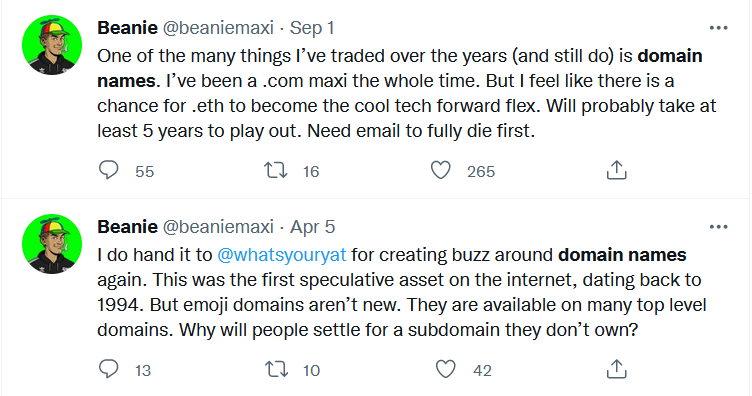752x396 pixels.
Task: Open the Apr 5 timestamp link
Action: point(312,227)
